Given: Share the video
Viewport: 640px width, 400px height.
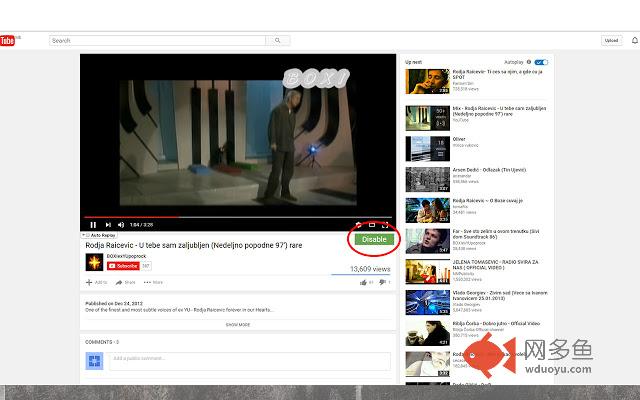Looking at the screenshot, I should tap(125, 282).
